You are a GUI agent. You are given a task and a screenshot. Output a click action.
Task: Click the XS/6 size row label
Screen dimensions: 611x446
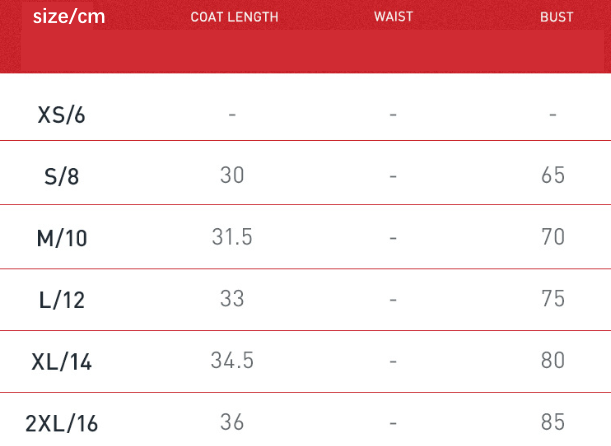(x=62, y=115)
